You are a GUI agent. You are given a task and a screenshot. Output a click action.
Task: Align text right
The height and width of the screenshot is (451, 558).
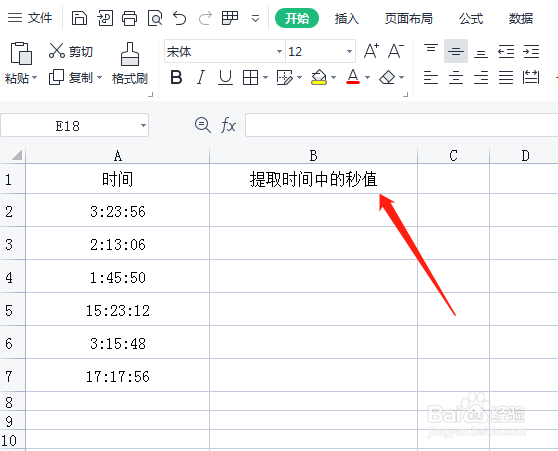click(481, 77)
